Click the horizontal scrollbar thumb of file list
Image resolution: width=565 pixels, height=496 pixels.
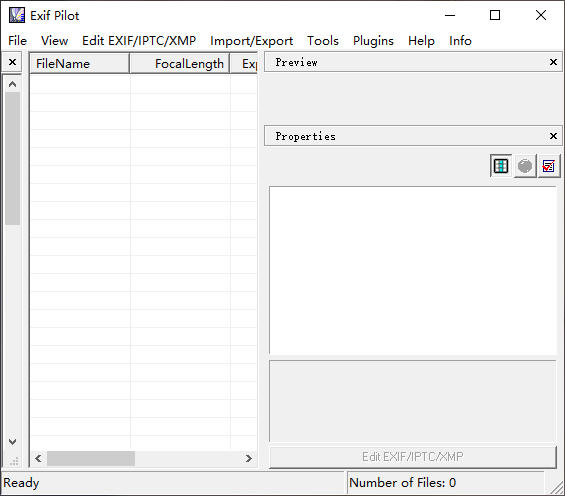(x=91, y=458)
